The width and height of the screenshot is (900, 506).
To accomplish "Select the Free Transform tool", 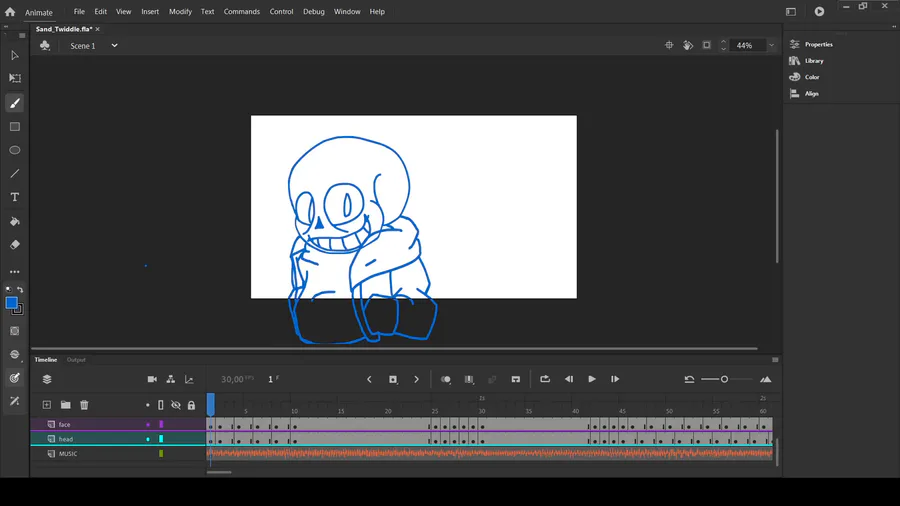I will (x=15, y=78).
